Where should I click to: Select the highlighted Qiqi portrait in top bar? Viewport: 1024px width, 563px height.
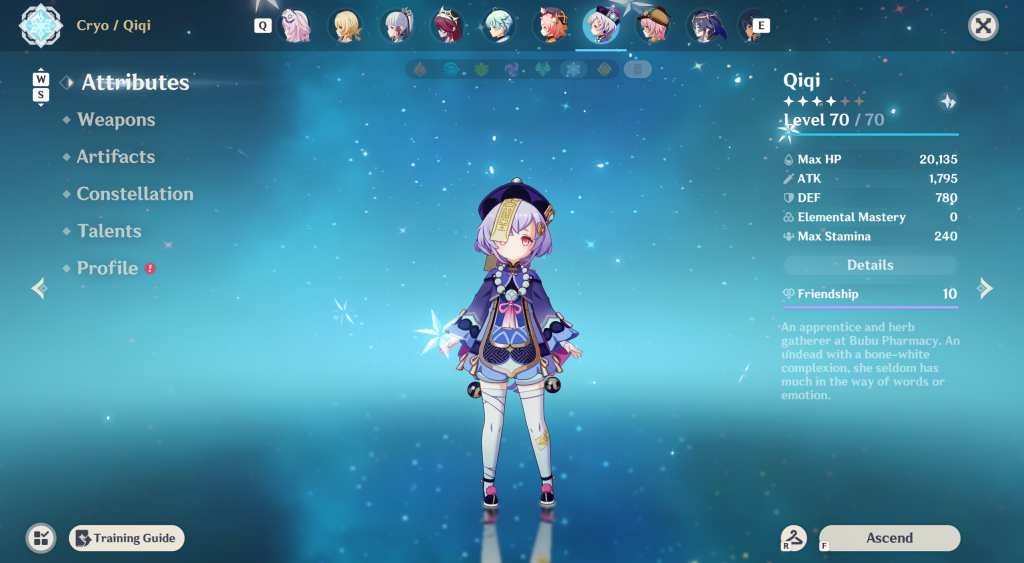click(601, 26)
